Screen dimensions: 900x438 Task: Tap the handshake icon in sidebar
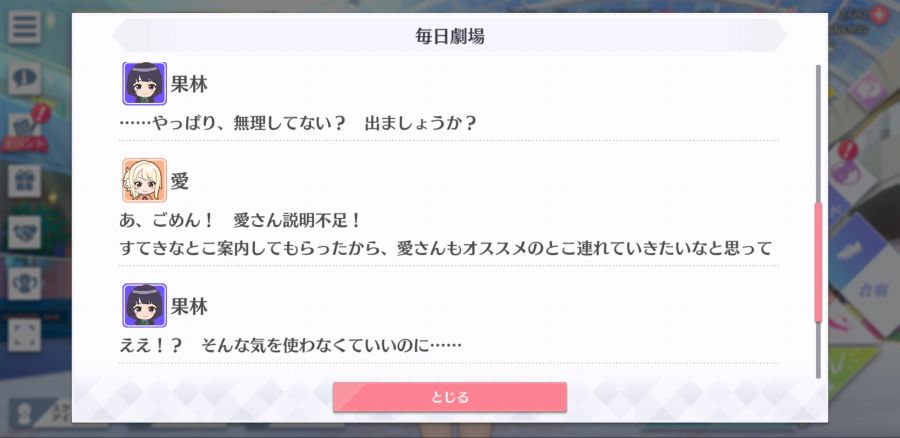point(24,232)
